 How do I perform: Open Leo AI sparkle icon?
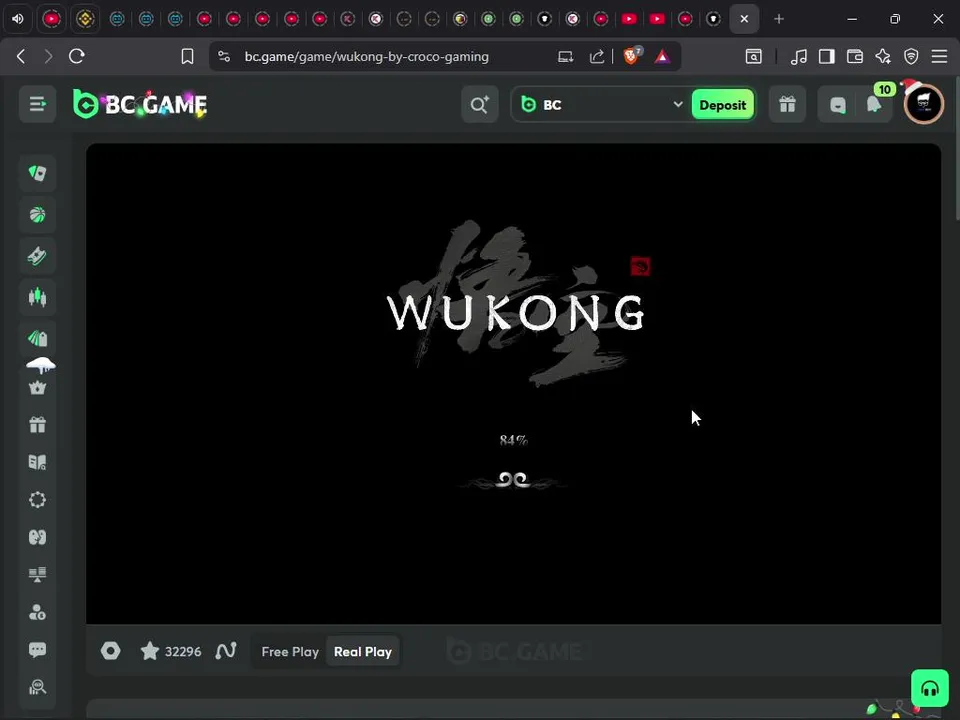coord(883,56)
